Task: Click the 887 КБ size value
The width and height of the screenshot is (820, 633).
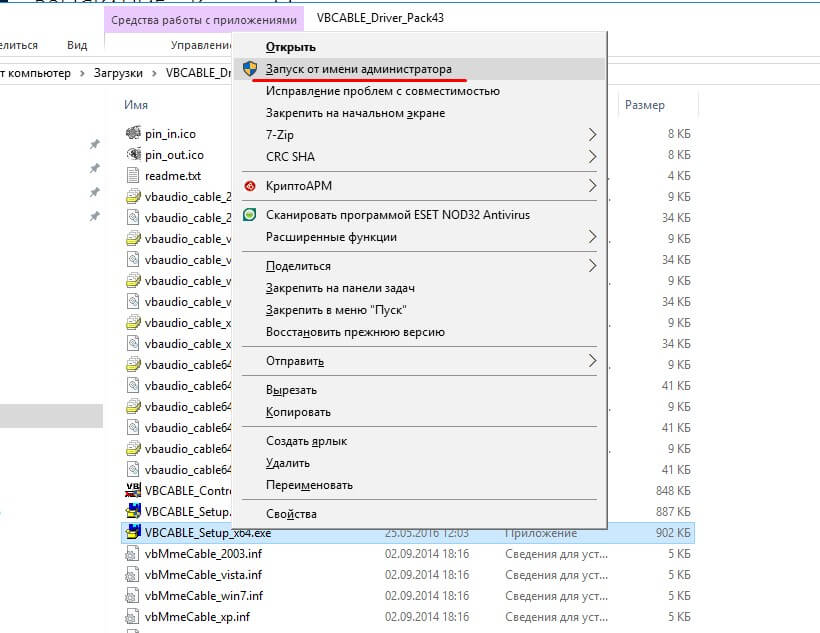Action: point(673,512)
